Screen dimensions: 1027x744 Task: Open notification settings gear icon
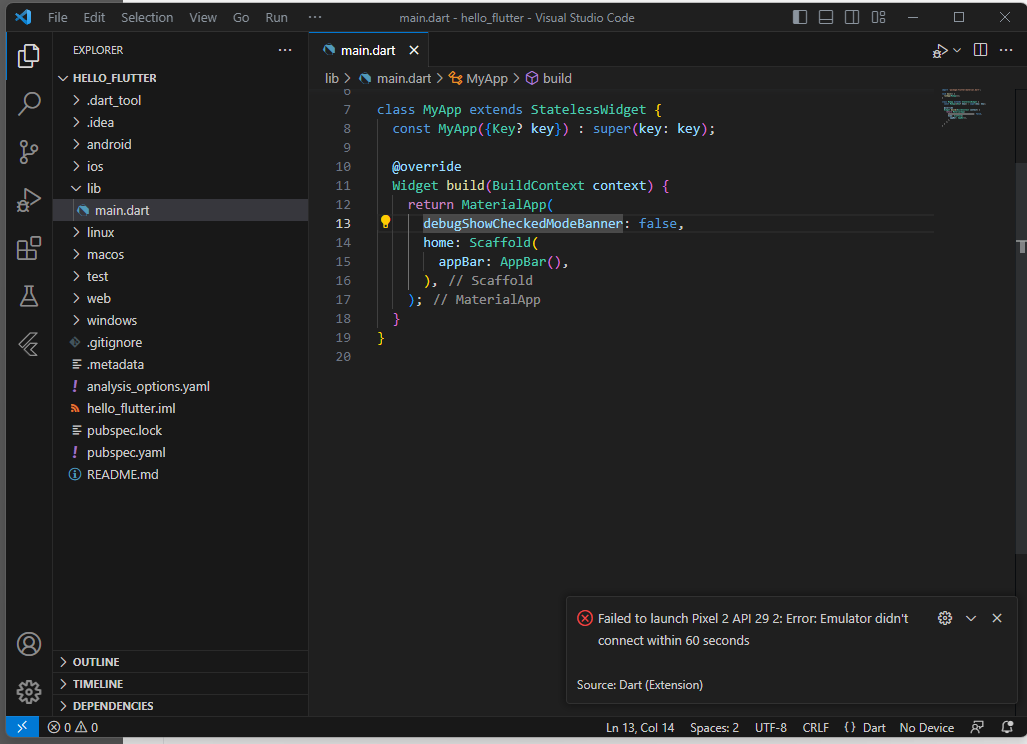(x=944, y=618)
